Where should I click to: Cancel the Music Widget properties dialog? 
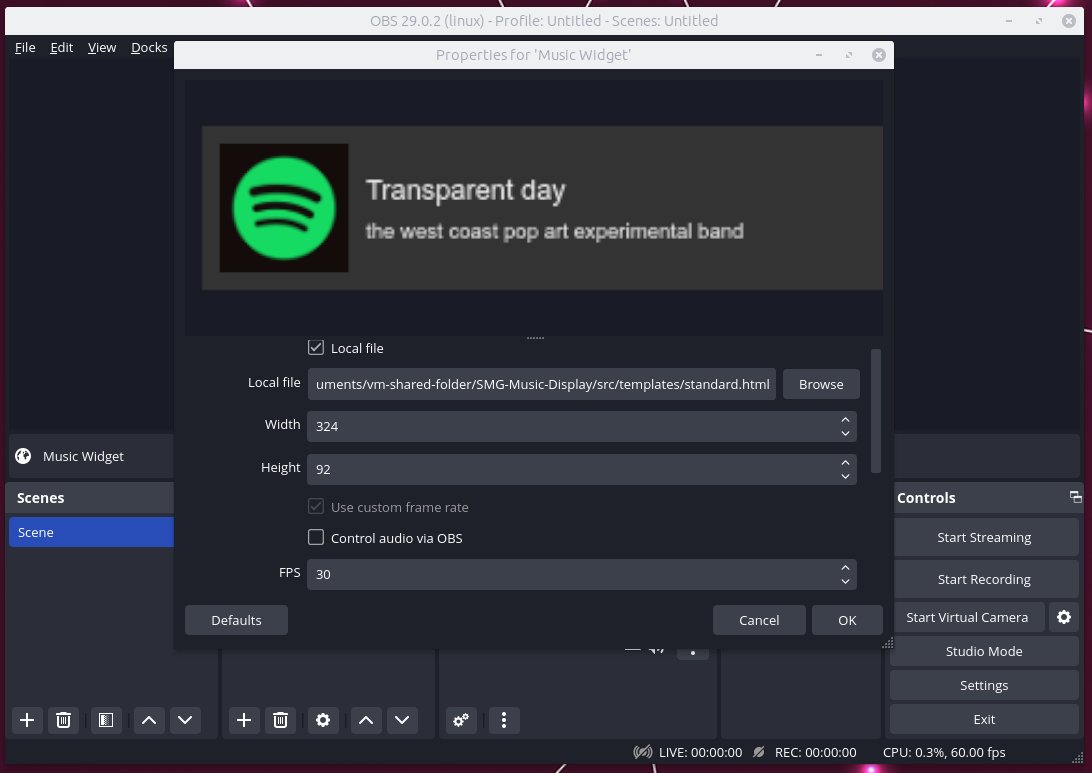click(x=759, y=620)
